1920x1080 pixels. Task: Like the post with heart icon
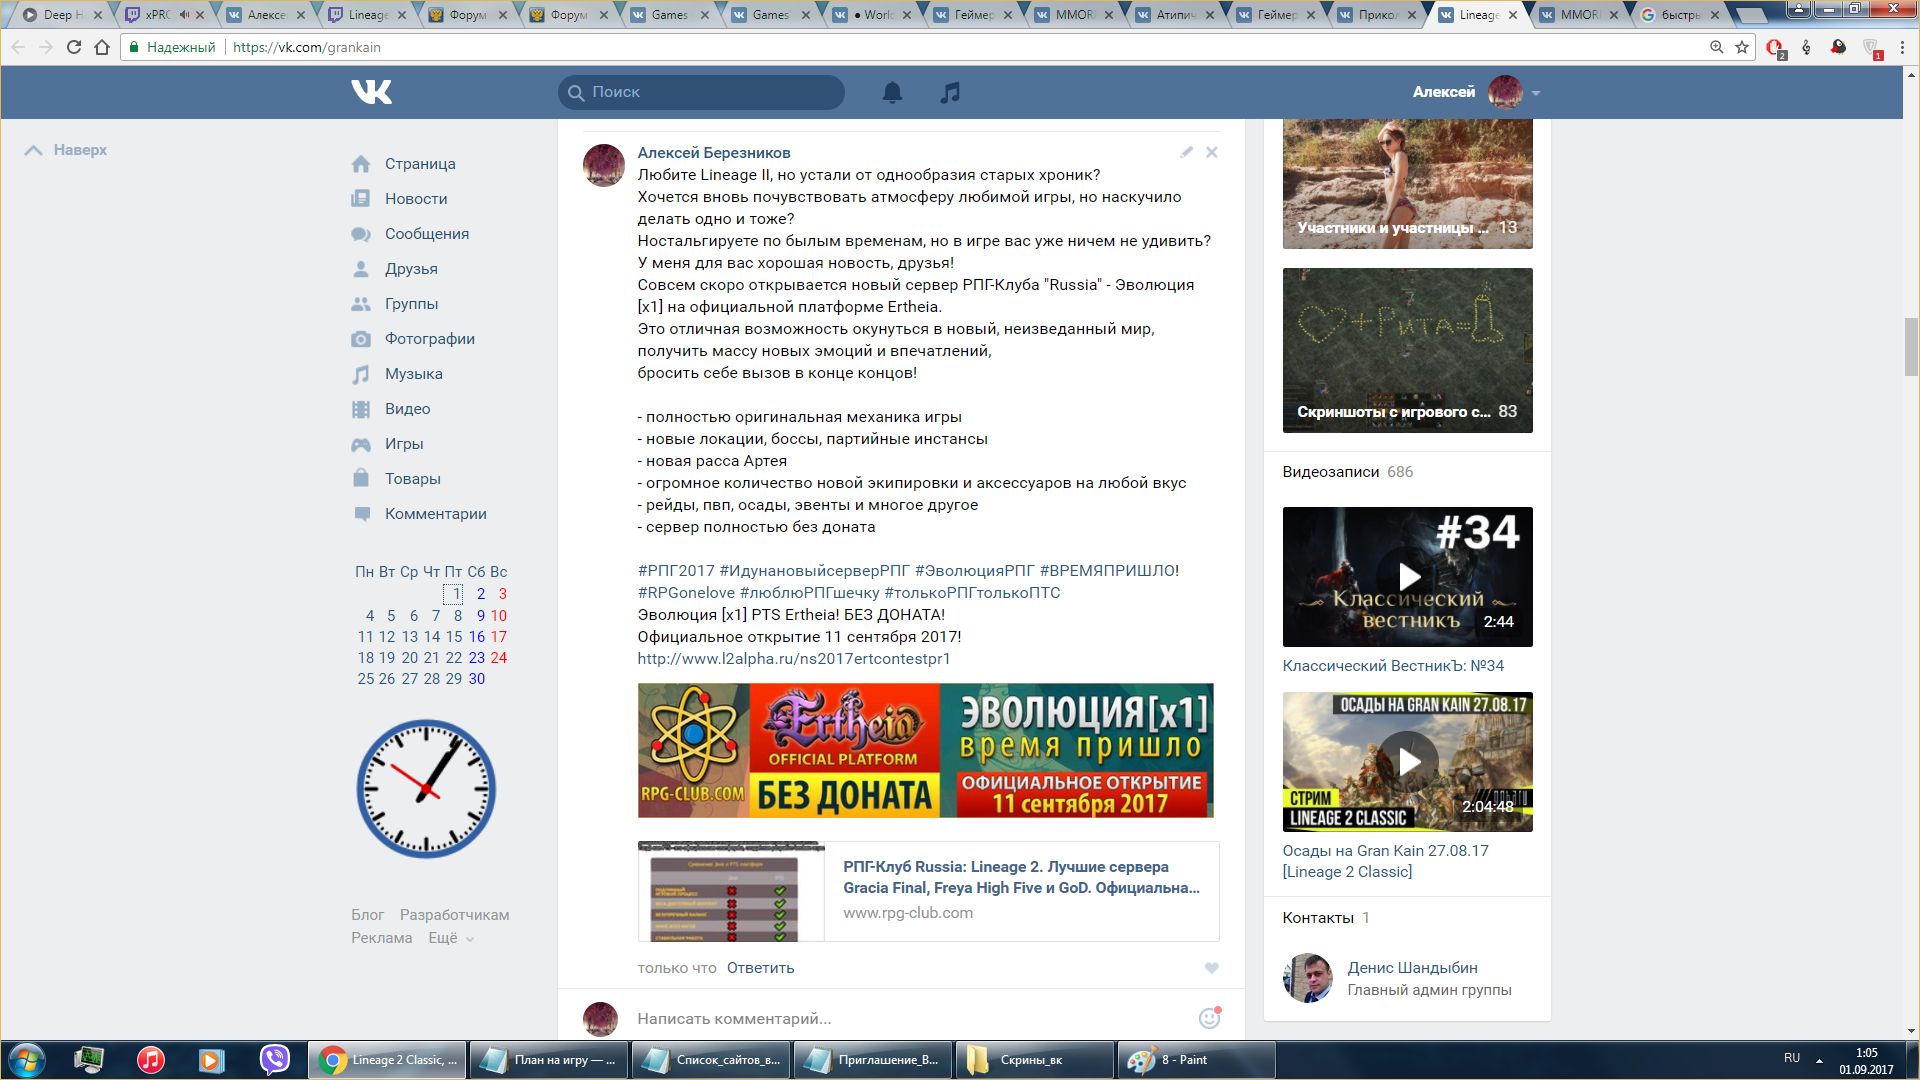[x=1211, y=968]
